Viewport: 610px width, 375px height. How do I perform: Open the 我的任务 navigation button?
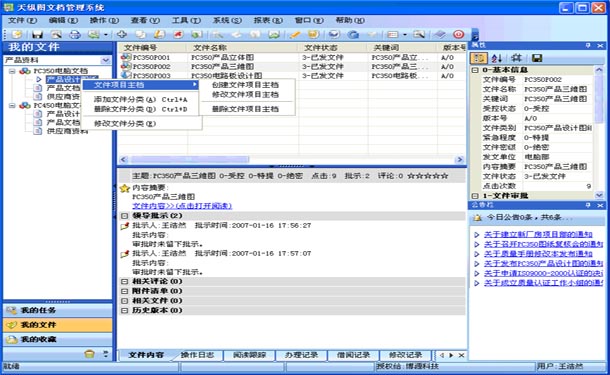coord(58,310)
